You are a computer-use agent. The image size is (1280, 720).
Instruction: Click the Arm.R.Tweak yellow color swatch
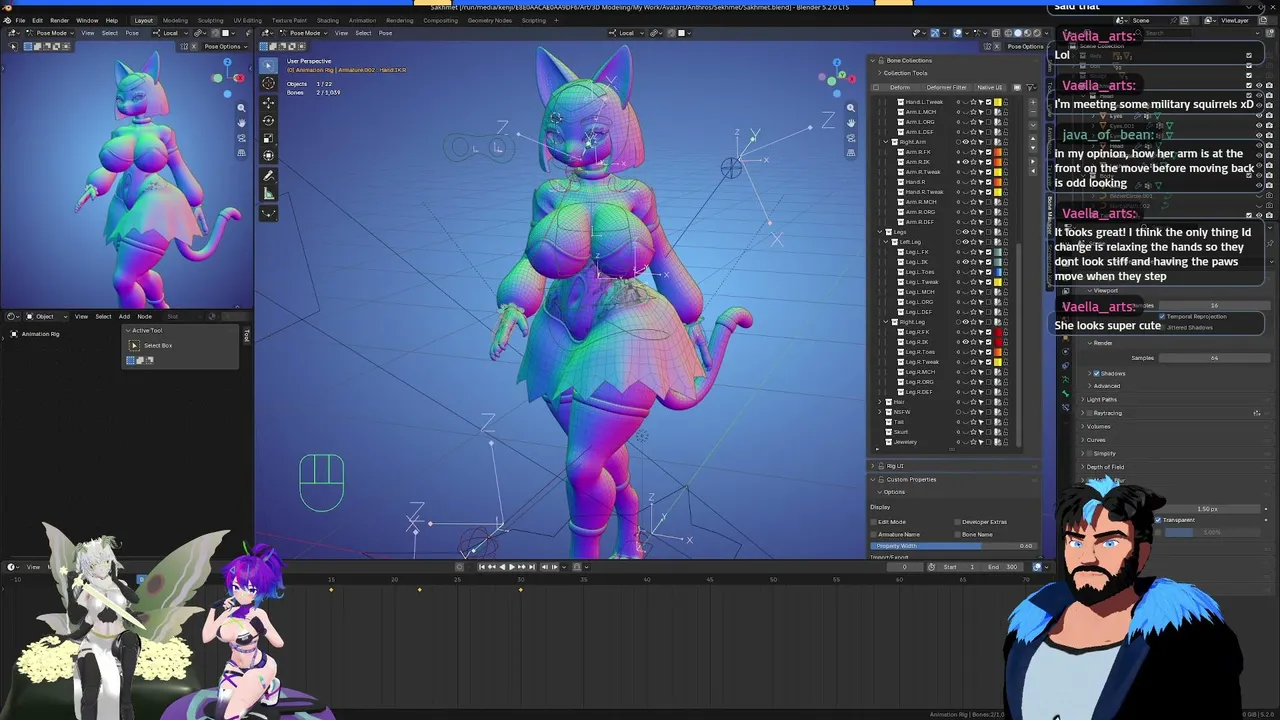[997, 172]
